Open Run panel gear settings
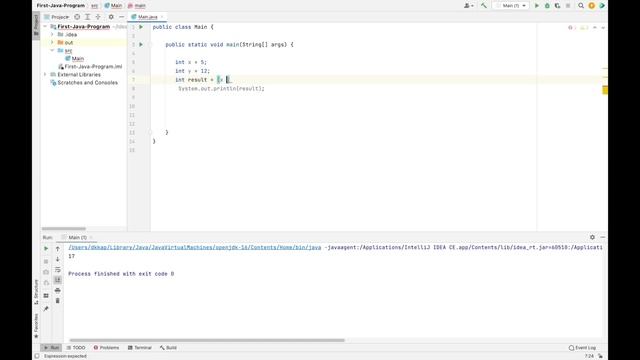This screenshot has width=640, height=360. pyautogui.click(x=592, y=237)
